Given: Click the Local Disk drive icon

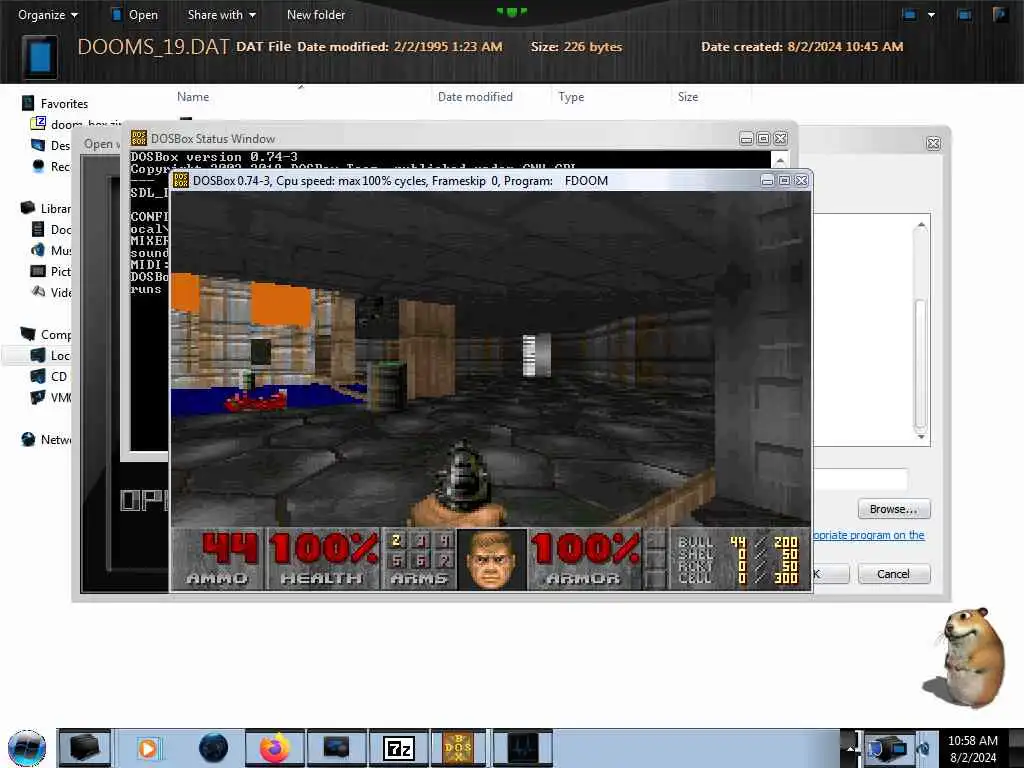Looking at the screenshot, I should tap(39, 355).
